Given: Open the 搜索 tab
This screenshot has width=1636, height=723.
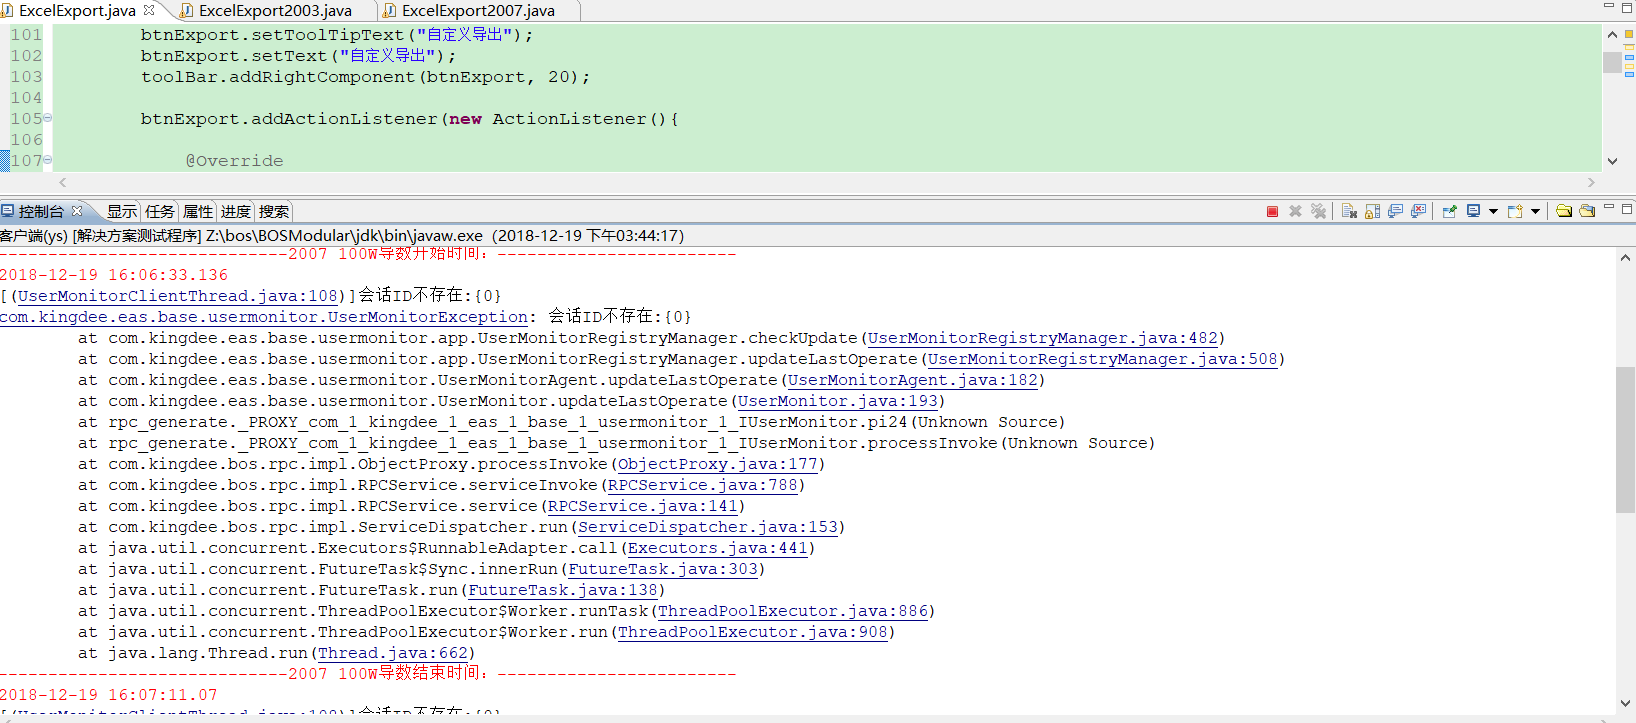Looking at the screenshot, I should tap(274, 211).
